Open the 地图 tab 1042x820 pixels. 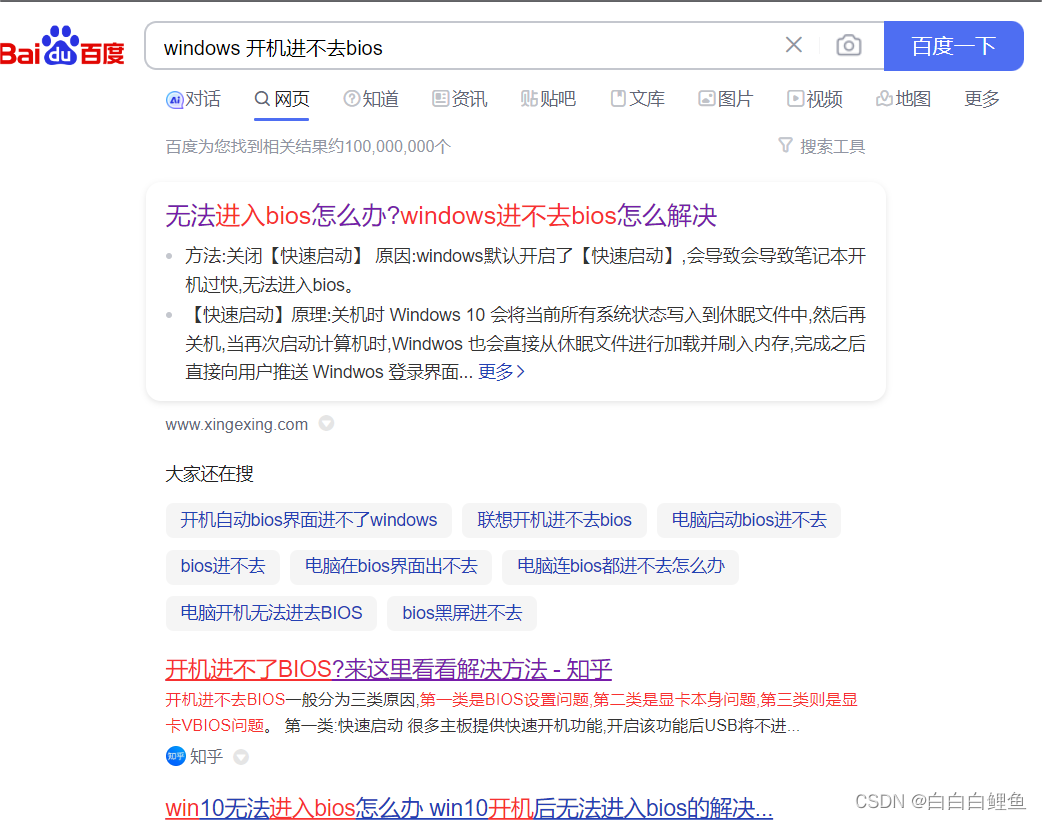[903, 99]
